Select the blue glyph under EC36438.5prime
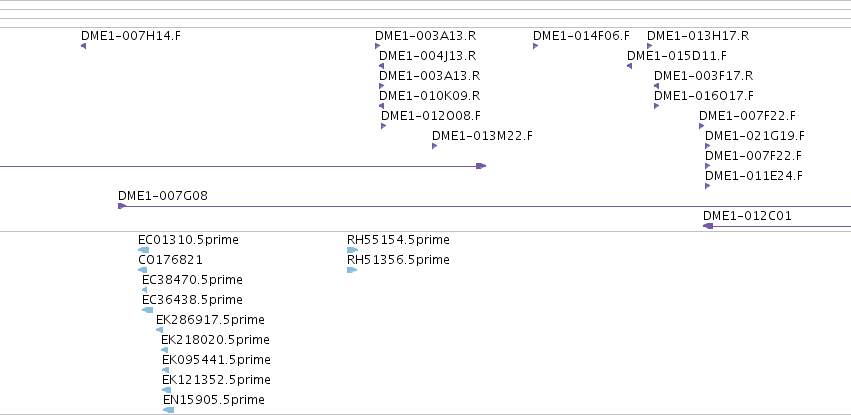The image size is (851, 415). [x=148, y=310]
